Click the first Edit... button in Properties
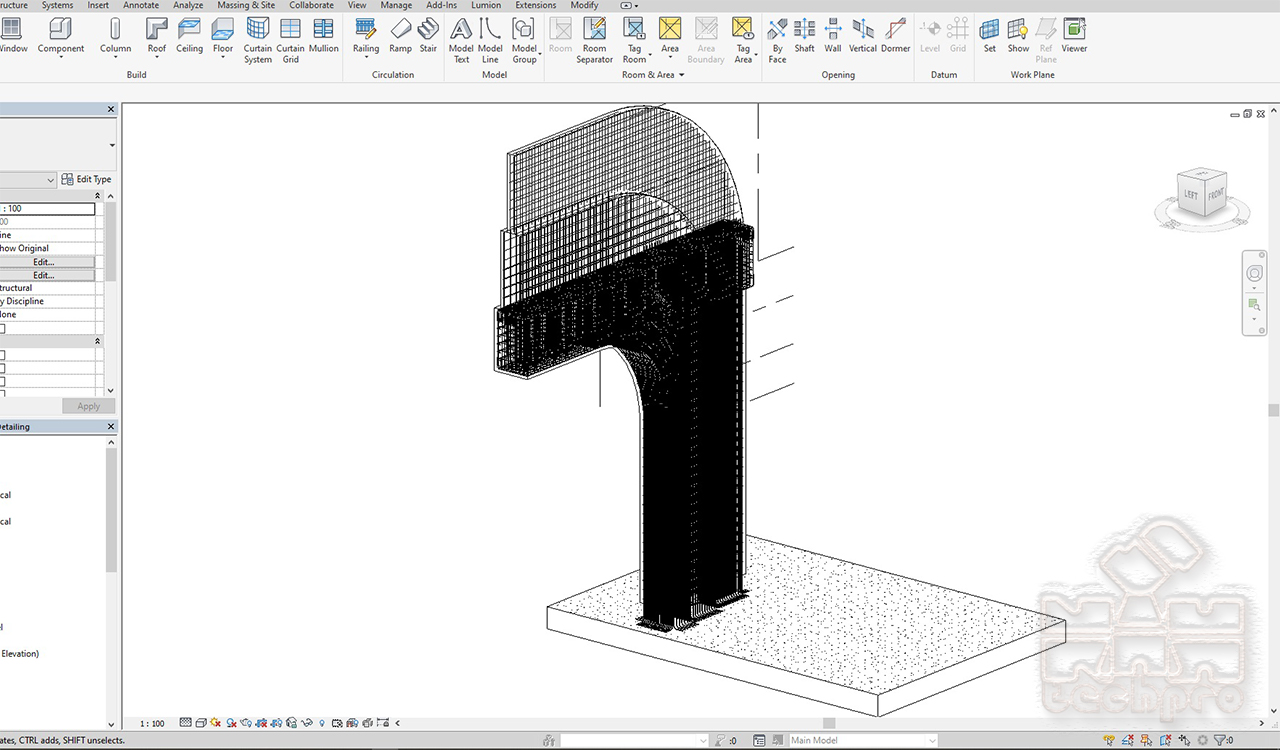The image size is (1280, 750). [43, 262]
